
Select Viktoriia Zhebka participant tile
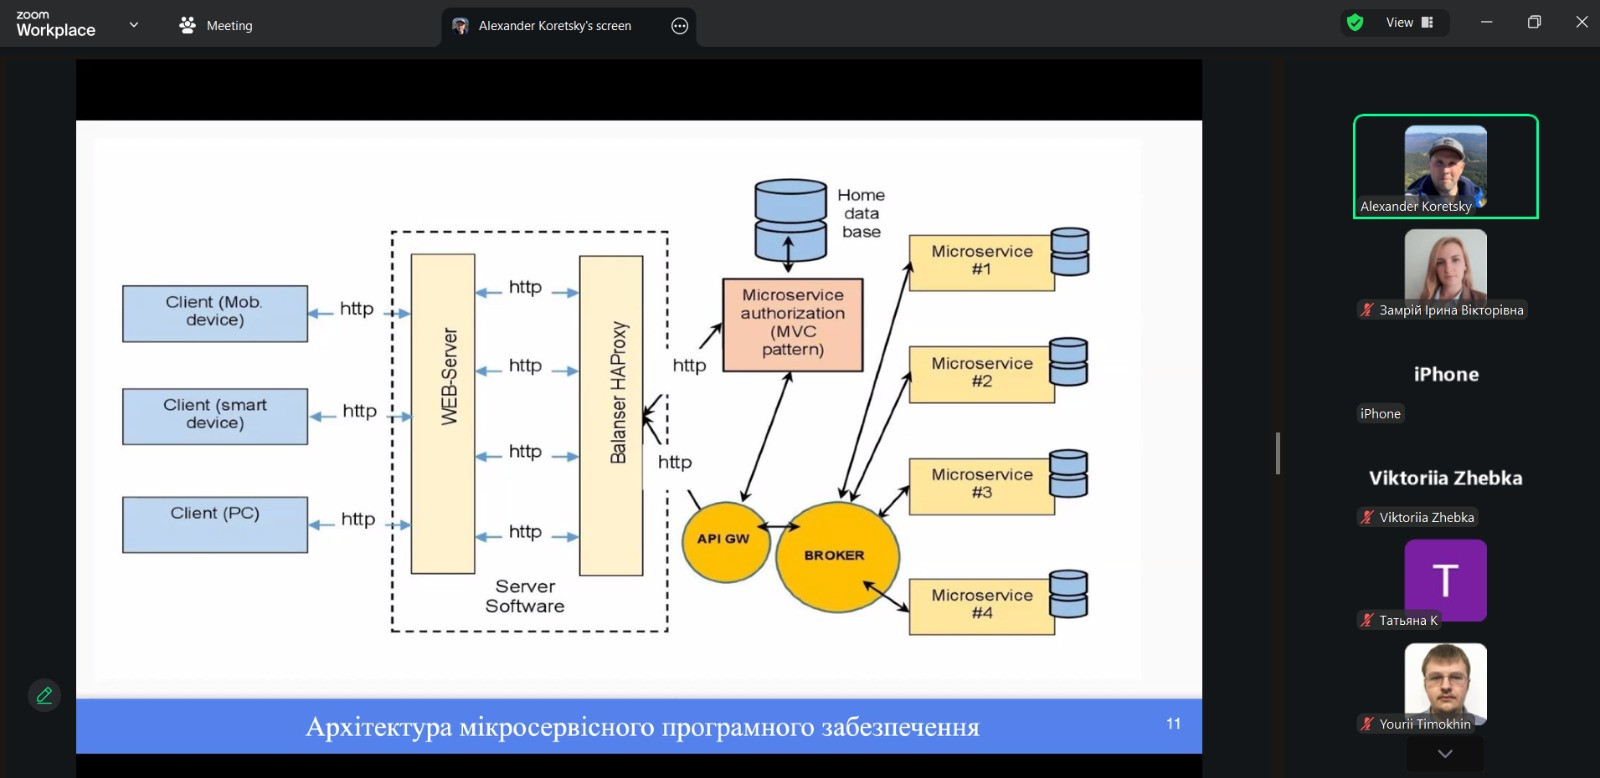[x=1445, y=478]
